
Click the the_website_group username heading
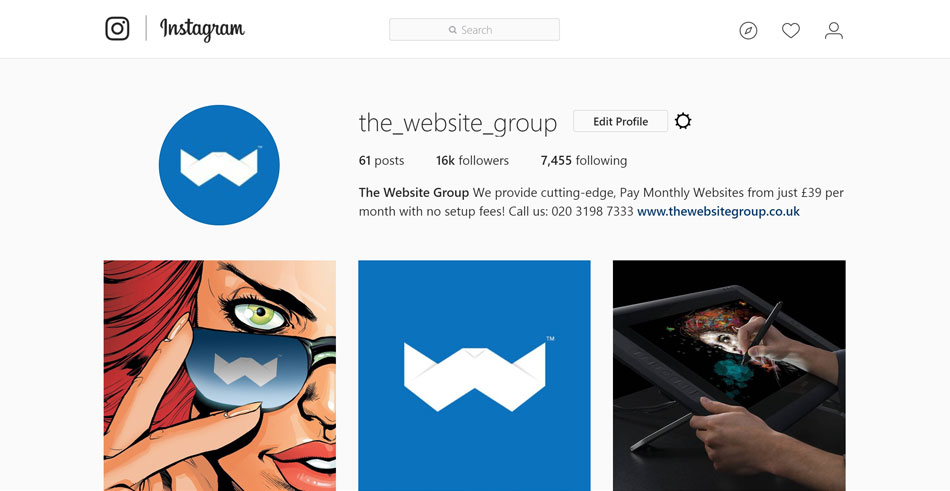pyautogui.click(x=457, y=123)
